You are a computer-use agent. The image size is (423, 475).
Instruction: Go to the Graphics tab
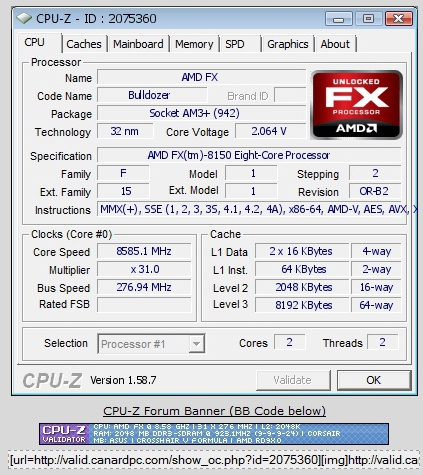pyautogui.click(x=288, y=44)
